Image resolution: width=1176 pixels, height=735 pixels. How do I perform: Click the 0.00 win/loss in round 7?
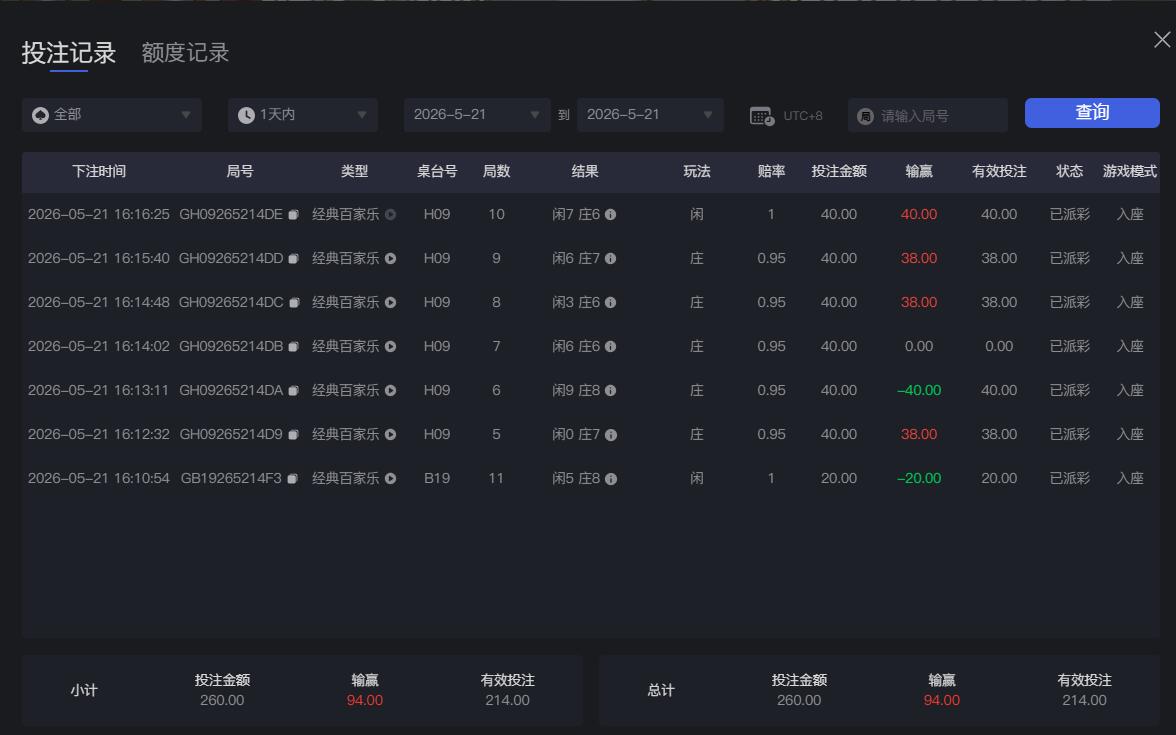[x=919, y=346]
